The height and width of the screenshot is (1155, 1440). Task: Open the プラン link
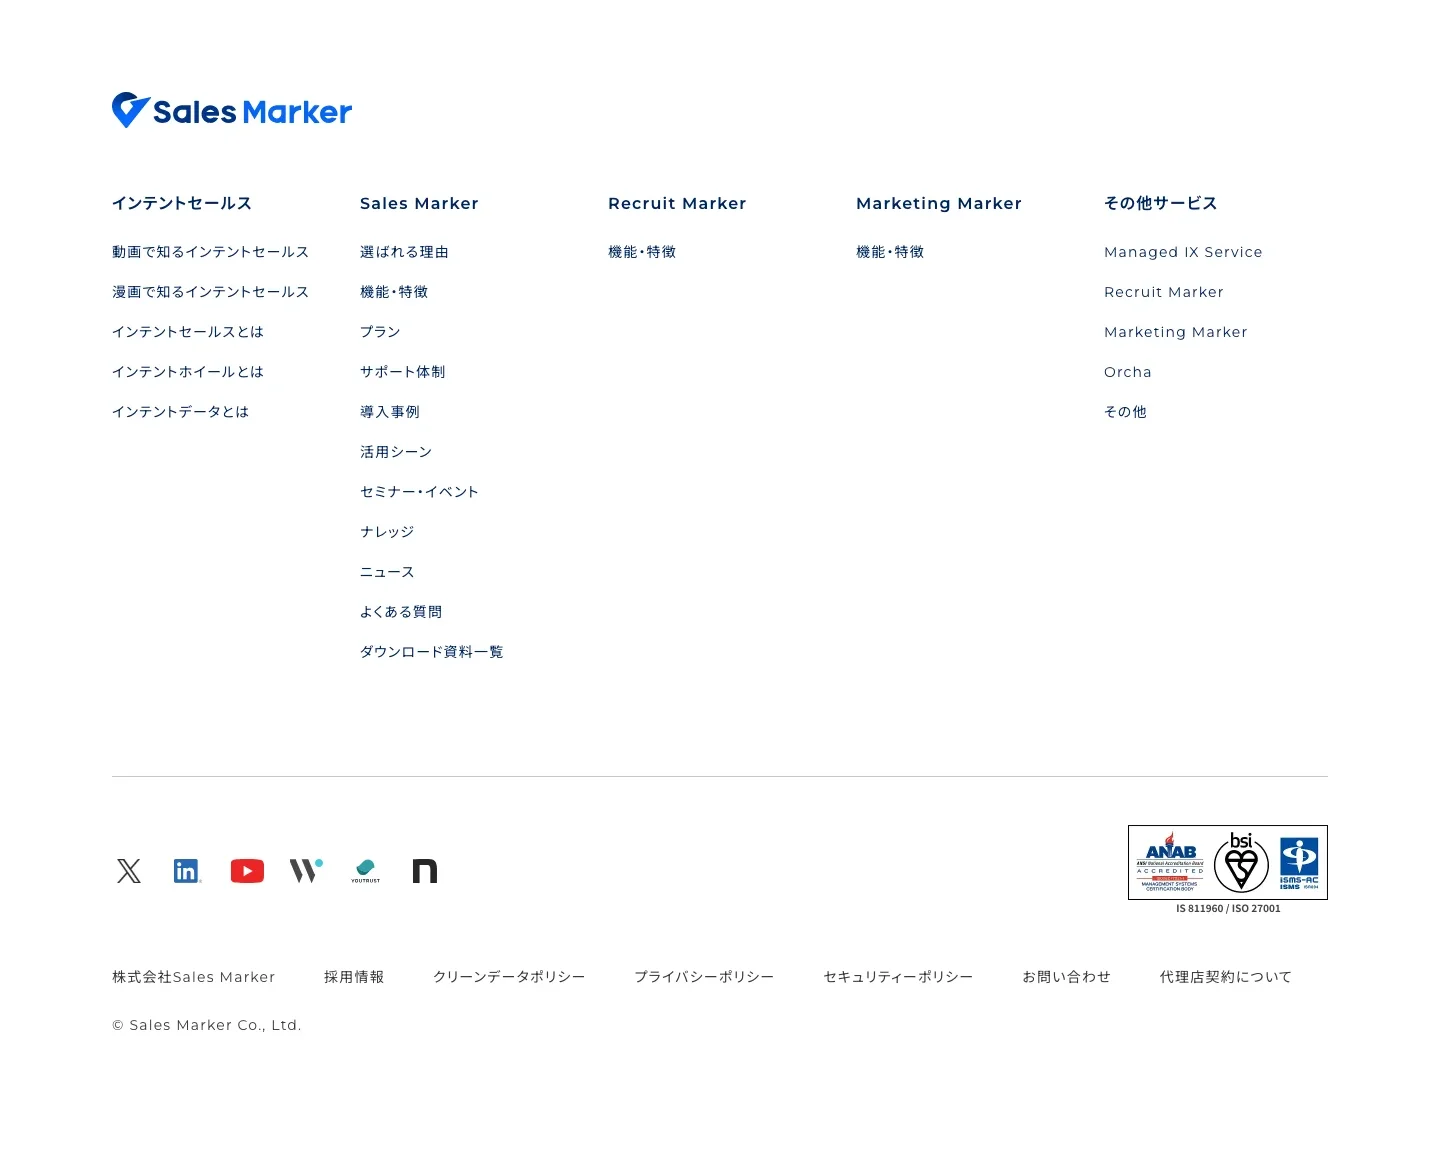click(x=380, y=332)
